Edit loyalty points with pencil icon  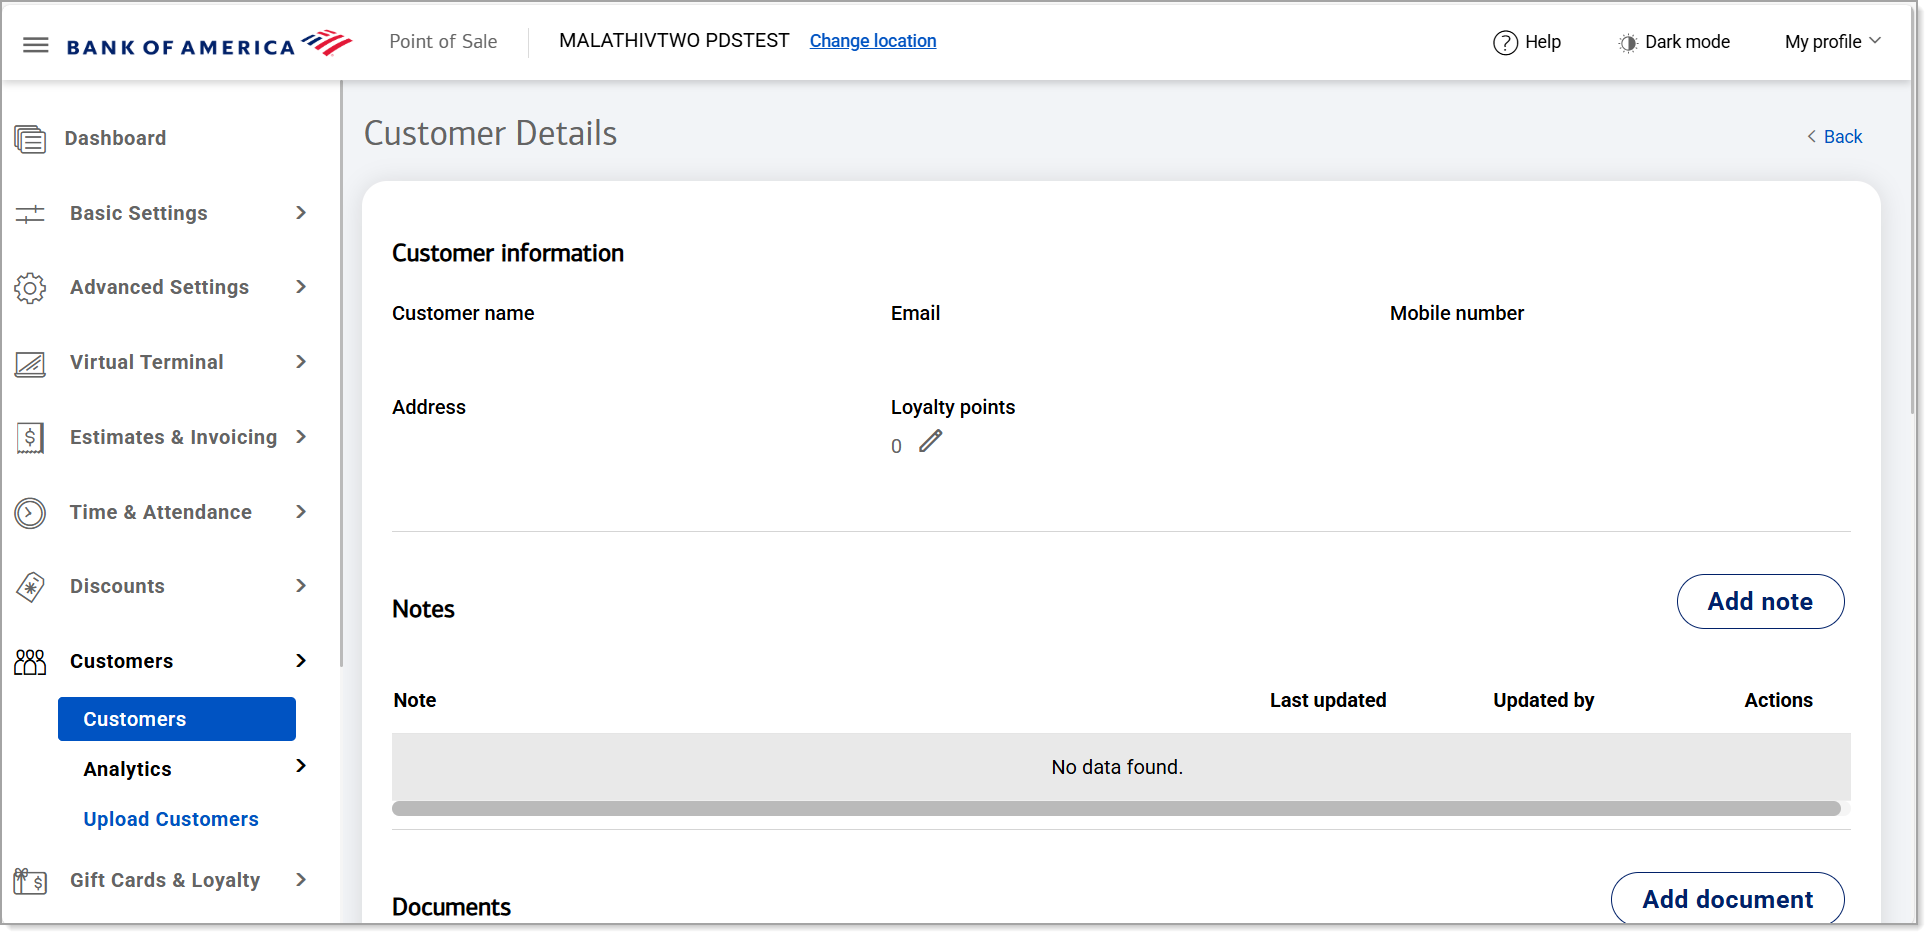930,441
